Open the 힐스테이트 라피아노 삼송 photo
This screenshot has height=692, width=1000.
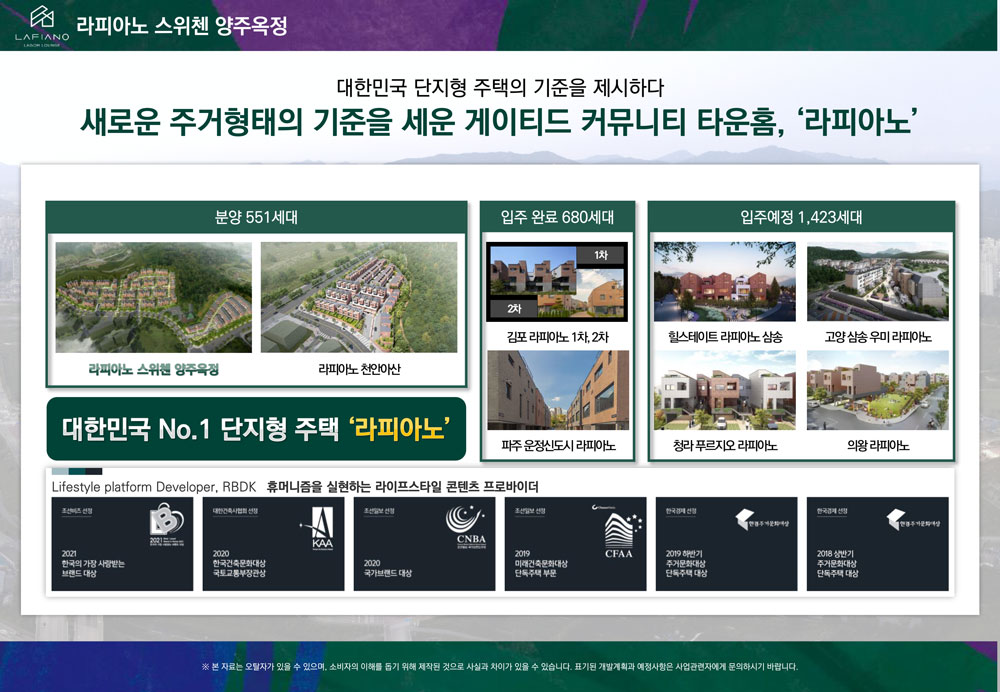724,281
